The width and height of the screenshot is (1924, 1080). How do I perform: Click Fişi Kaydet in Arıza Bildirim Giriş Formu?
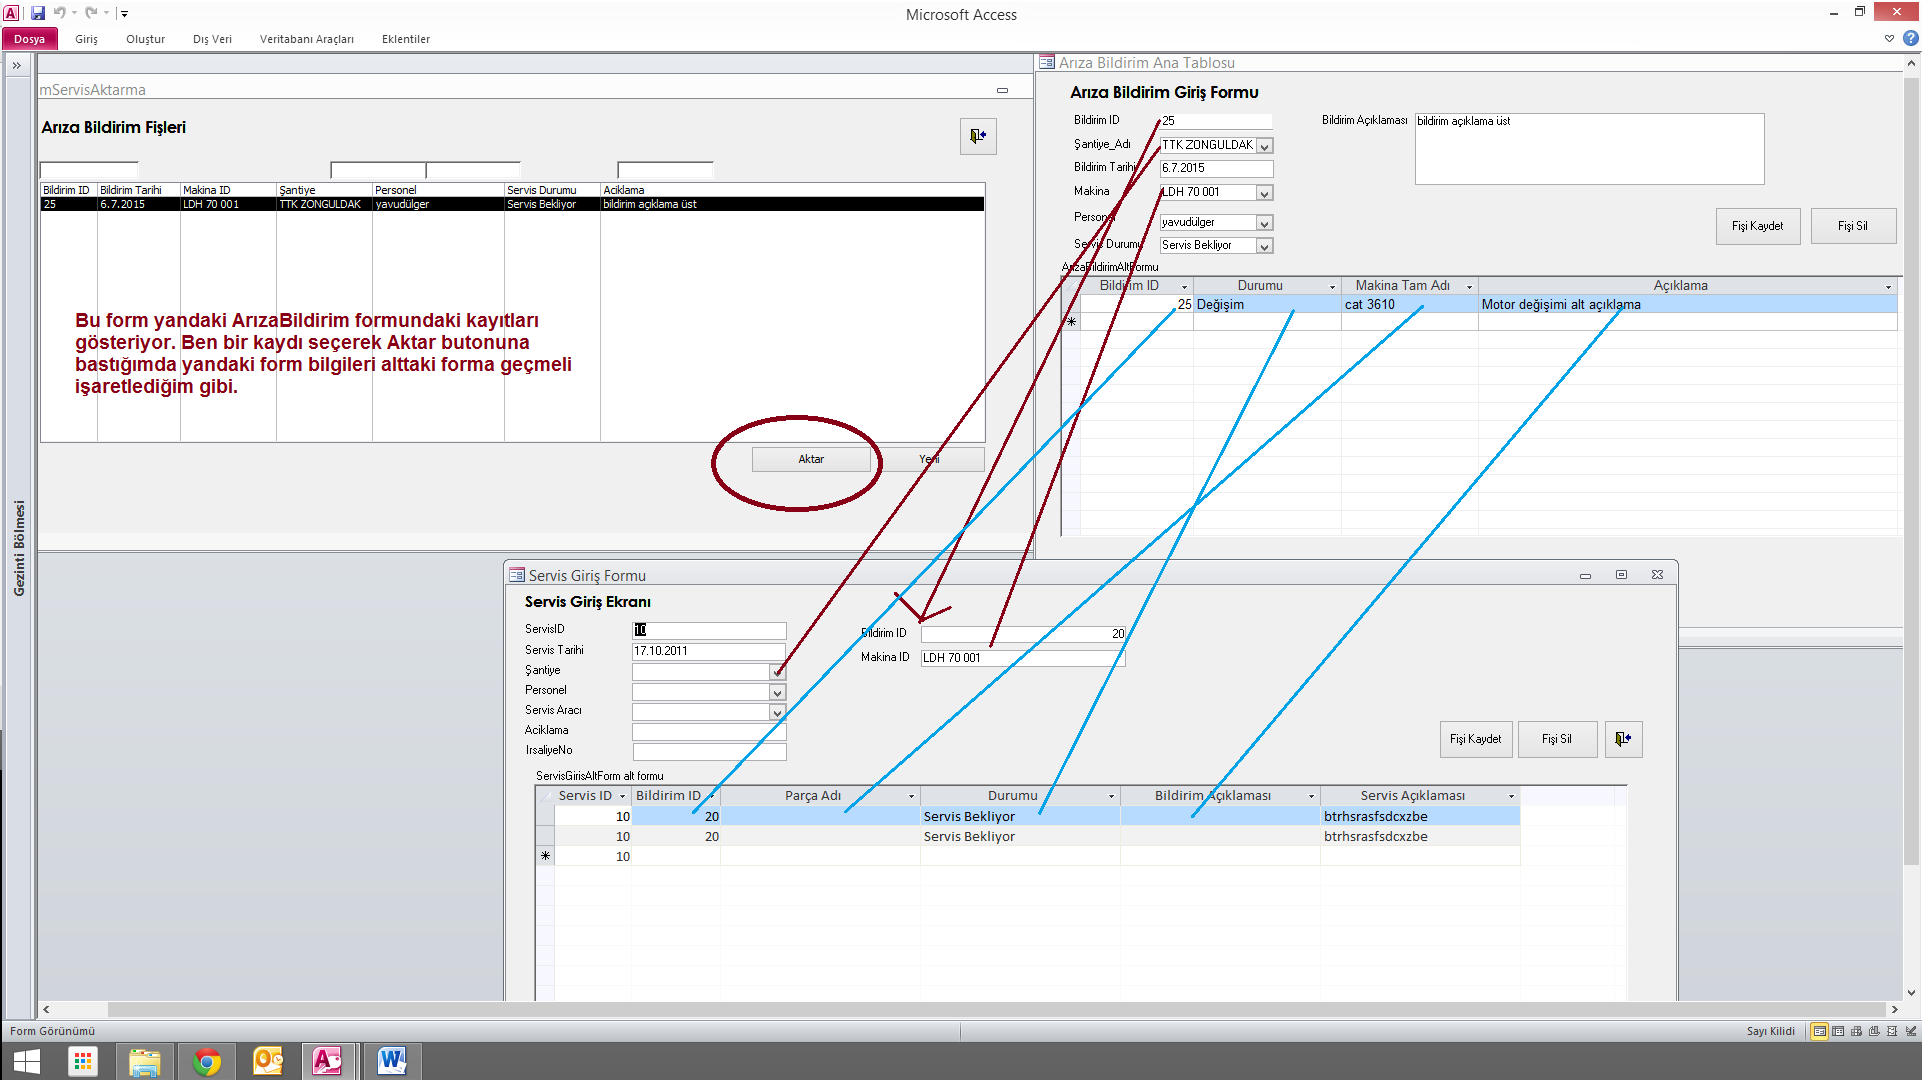click(x=1757, y=226)
